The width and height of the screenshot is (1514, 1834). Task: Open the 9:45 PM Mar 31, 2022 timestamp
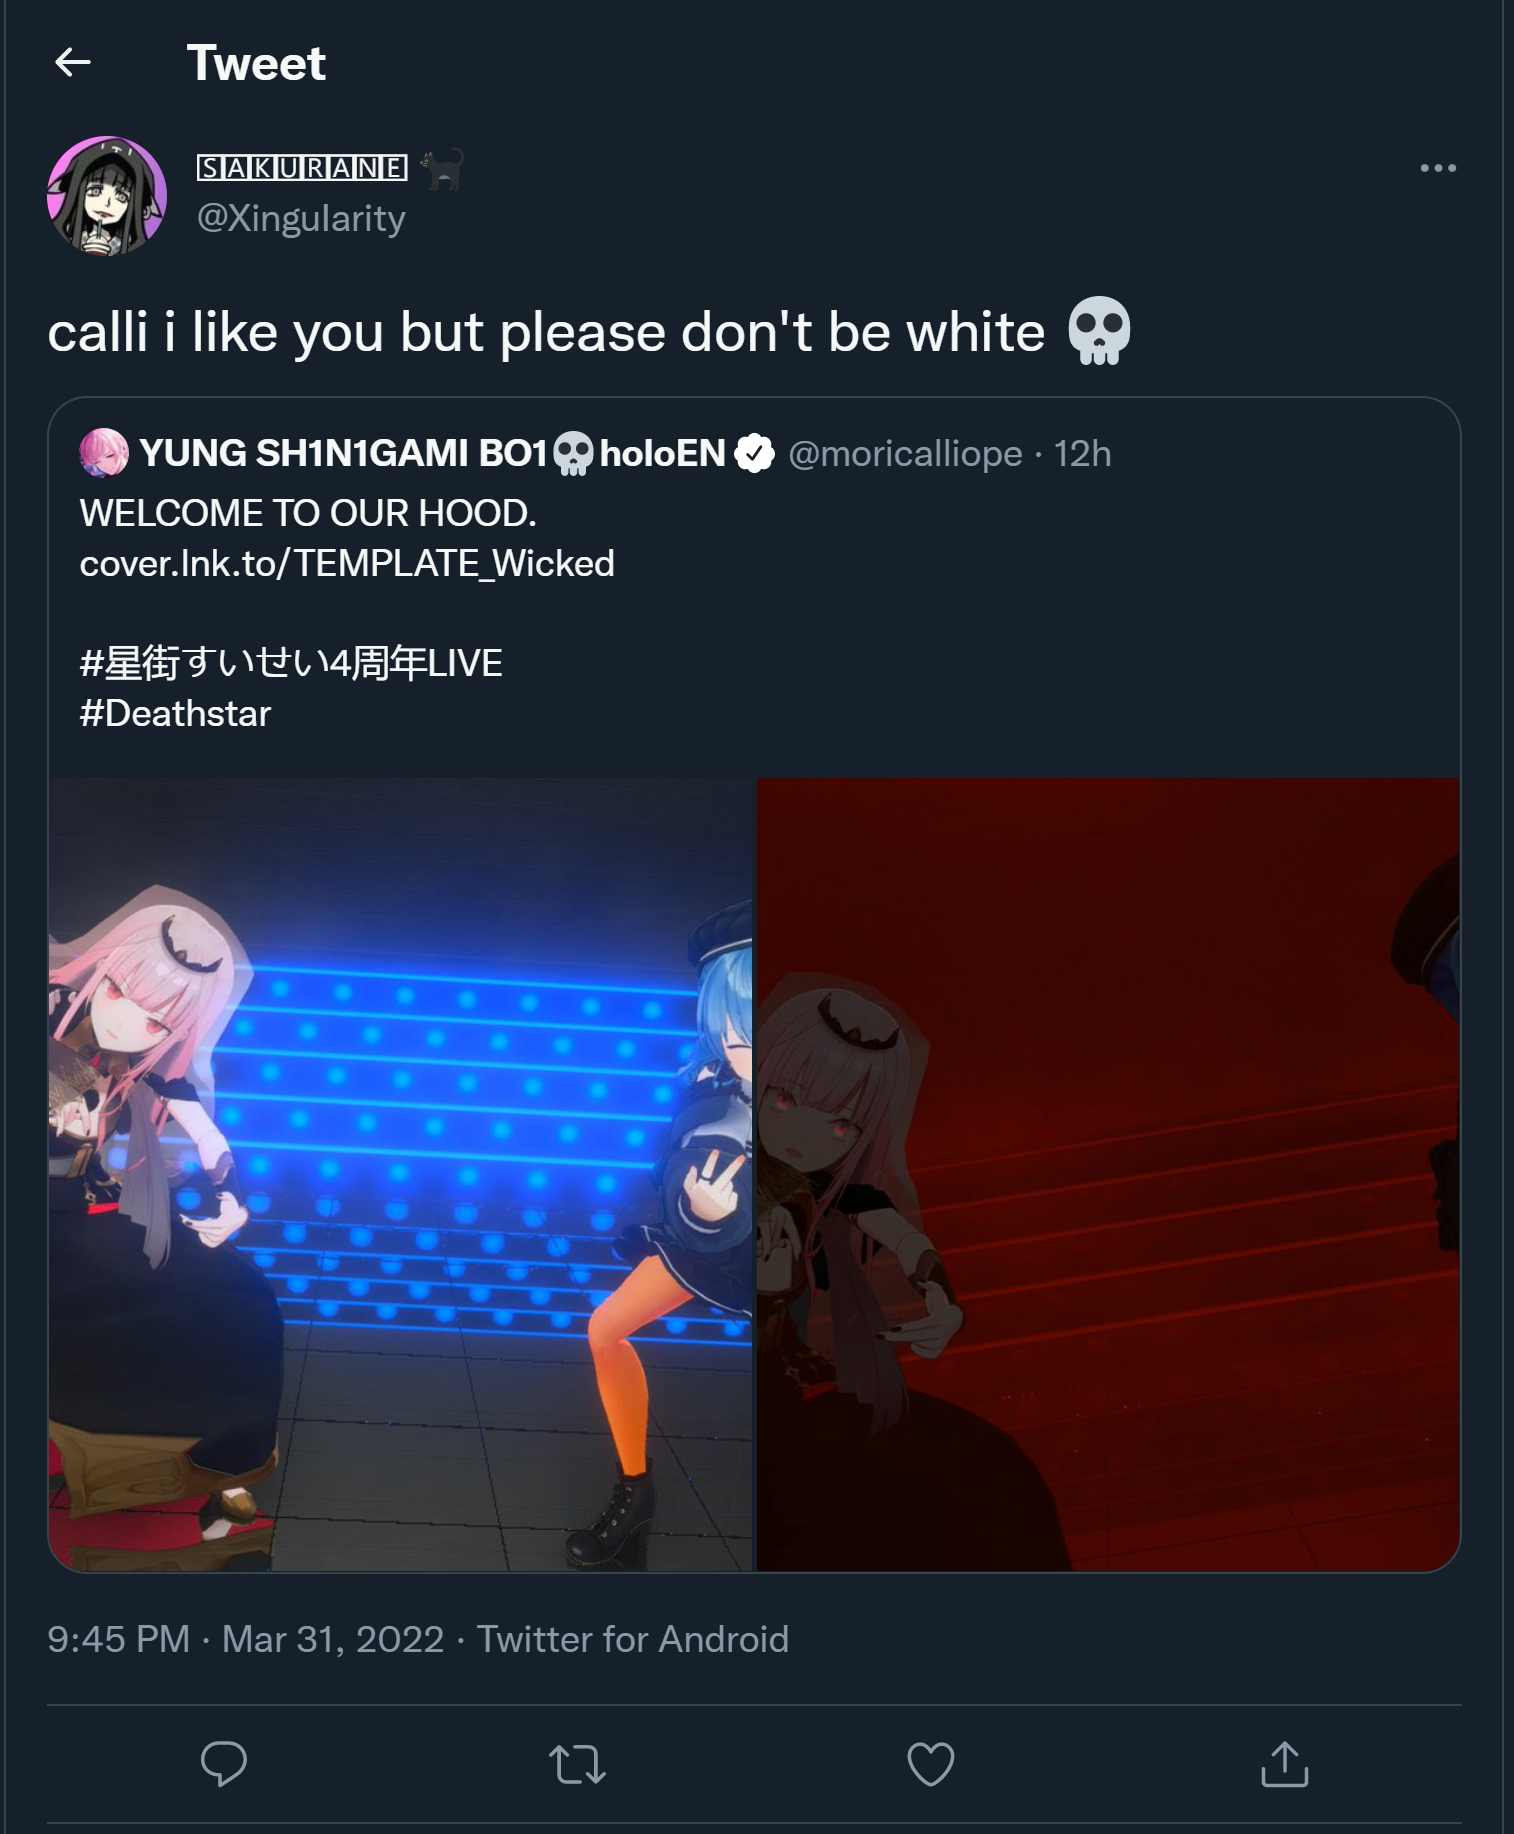point(246,1639)
